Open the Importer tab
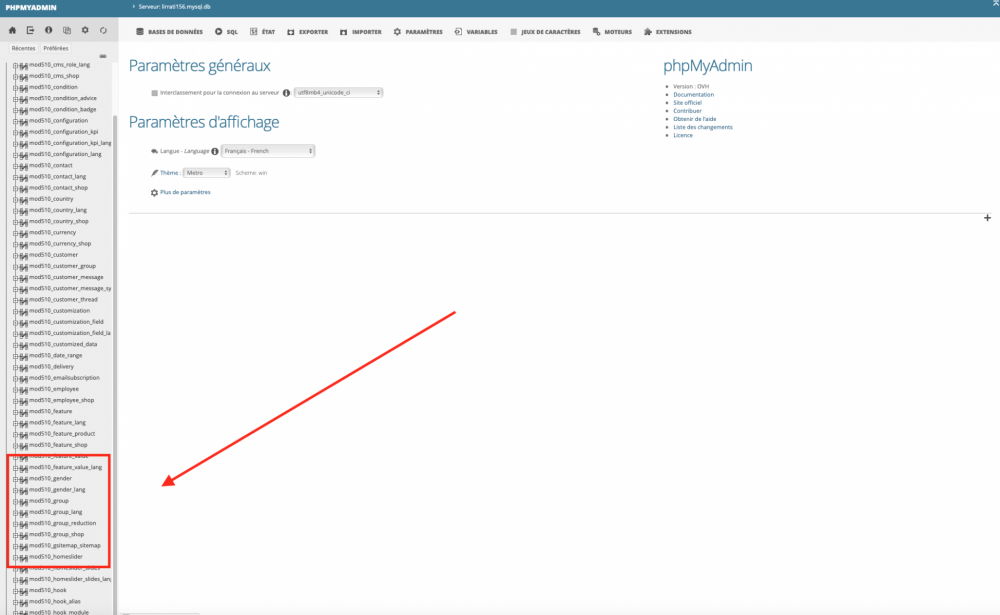Image resolution: width=1000 pixels, height=615 pixels. click(361, 32)
